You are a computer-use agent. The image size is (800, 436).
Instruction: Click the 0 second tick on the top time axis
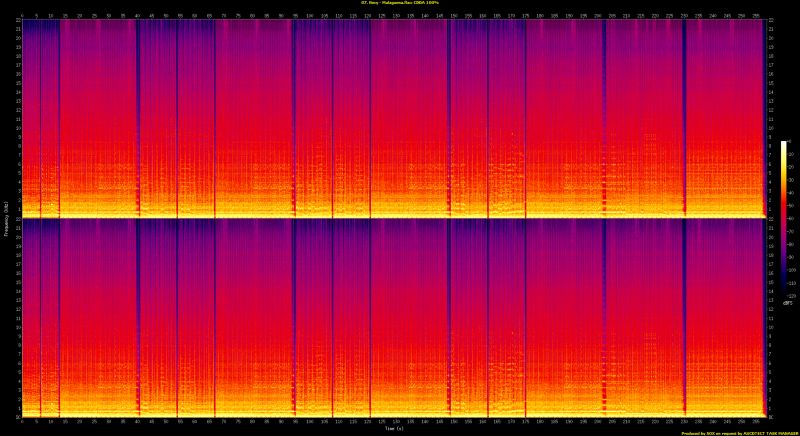click(21, 15)
